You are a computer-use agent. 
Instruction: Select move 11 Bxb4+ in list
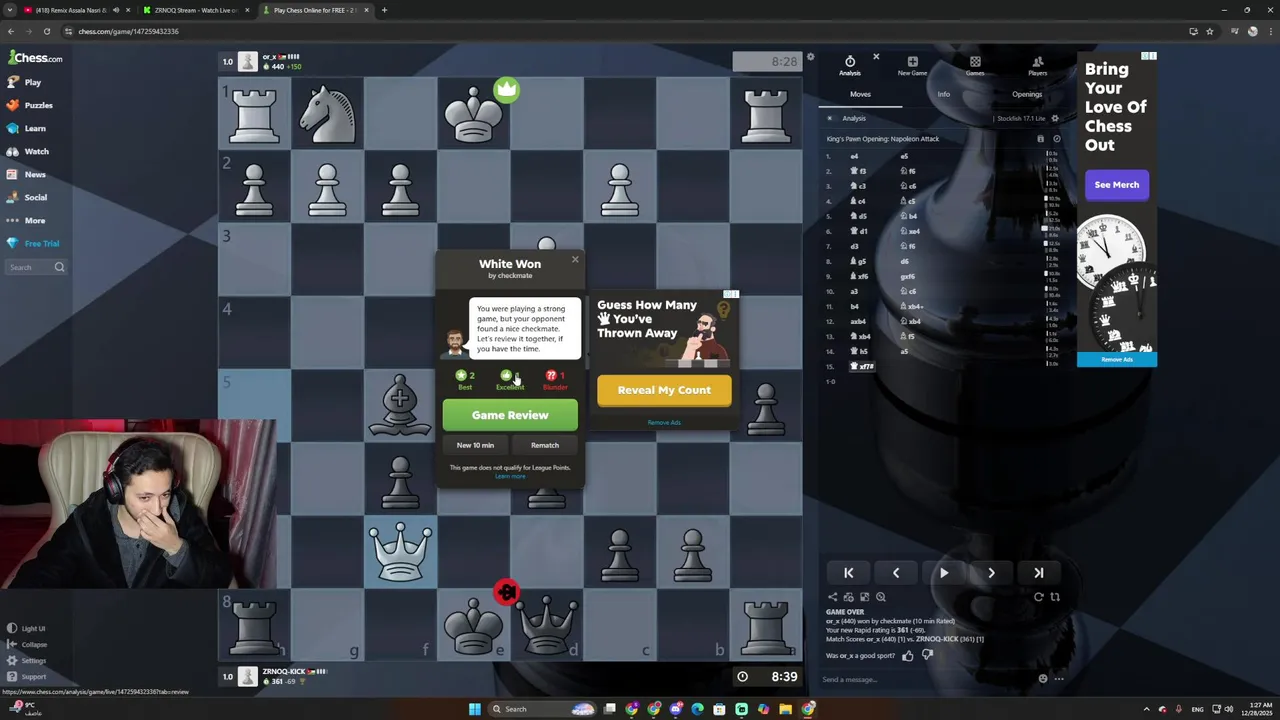pos(911,306)
